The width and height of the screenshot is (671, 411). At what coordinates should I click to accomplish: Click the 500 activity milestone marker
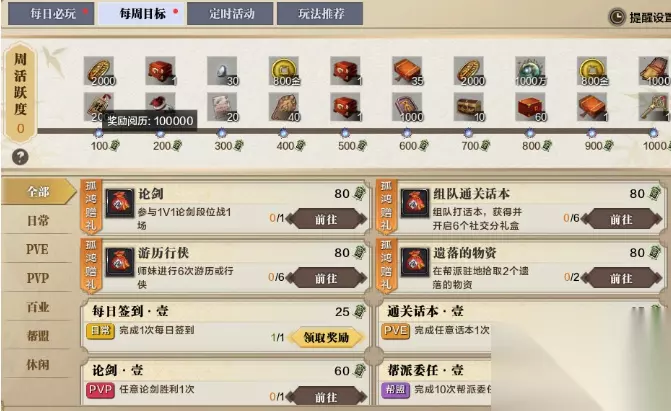pos(345,133)
